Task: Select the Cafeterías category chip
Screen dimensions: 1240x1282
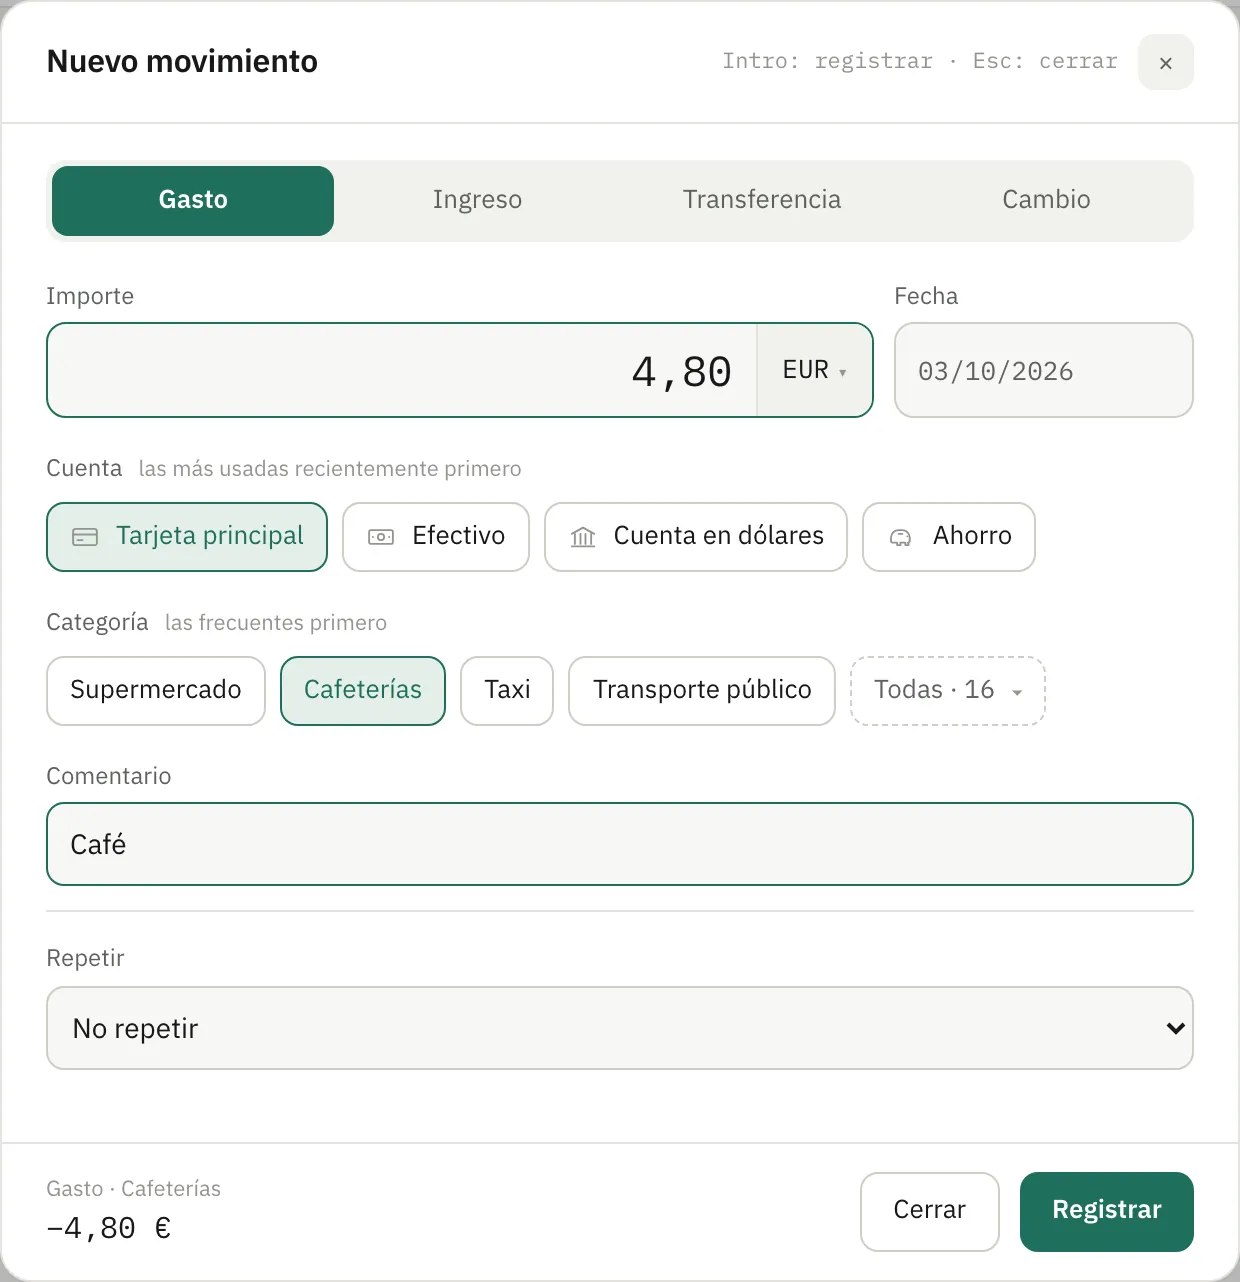Action: point(363,691)
